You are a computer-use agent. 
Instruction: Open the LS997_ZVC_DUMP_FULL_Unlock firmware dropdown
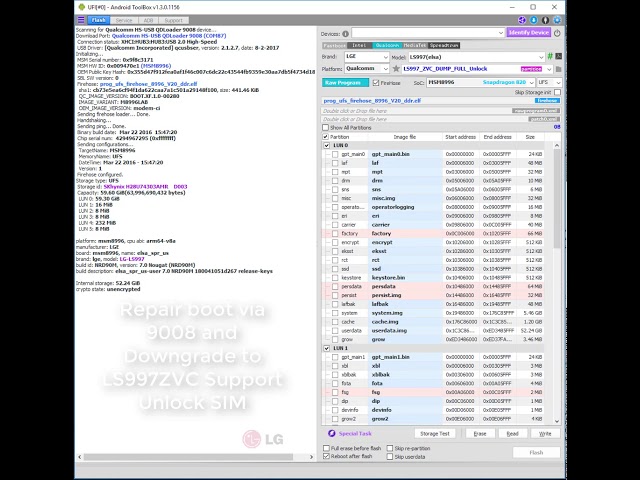[478, 69]
